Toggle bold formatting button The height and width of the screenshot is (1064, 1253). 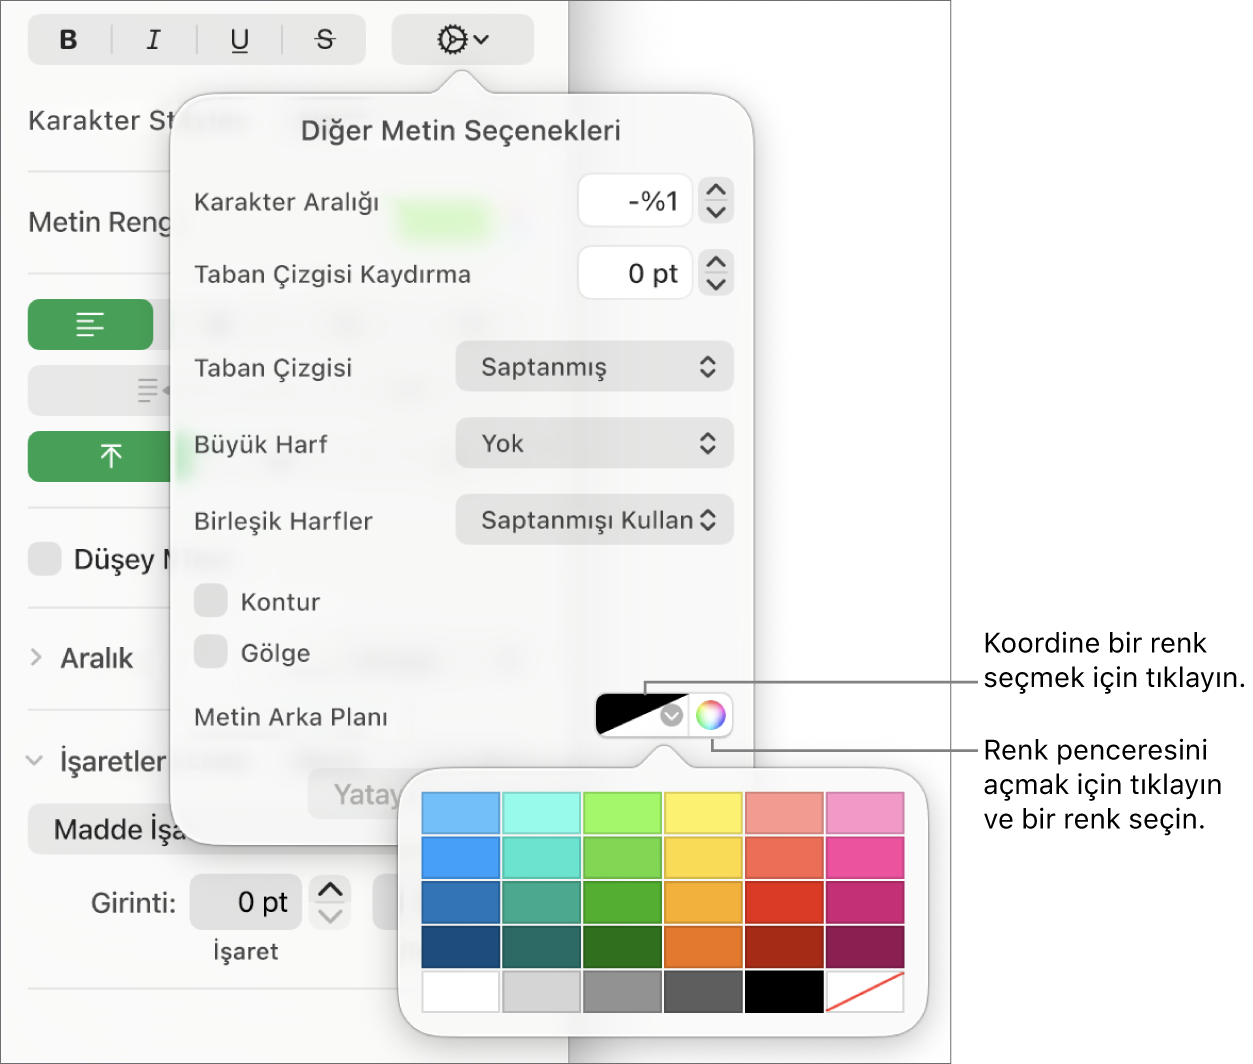[69, 40]
